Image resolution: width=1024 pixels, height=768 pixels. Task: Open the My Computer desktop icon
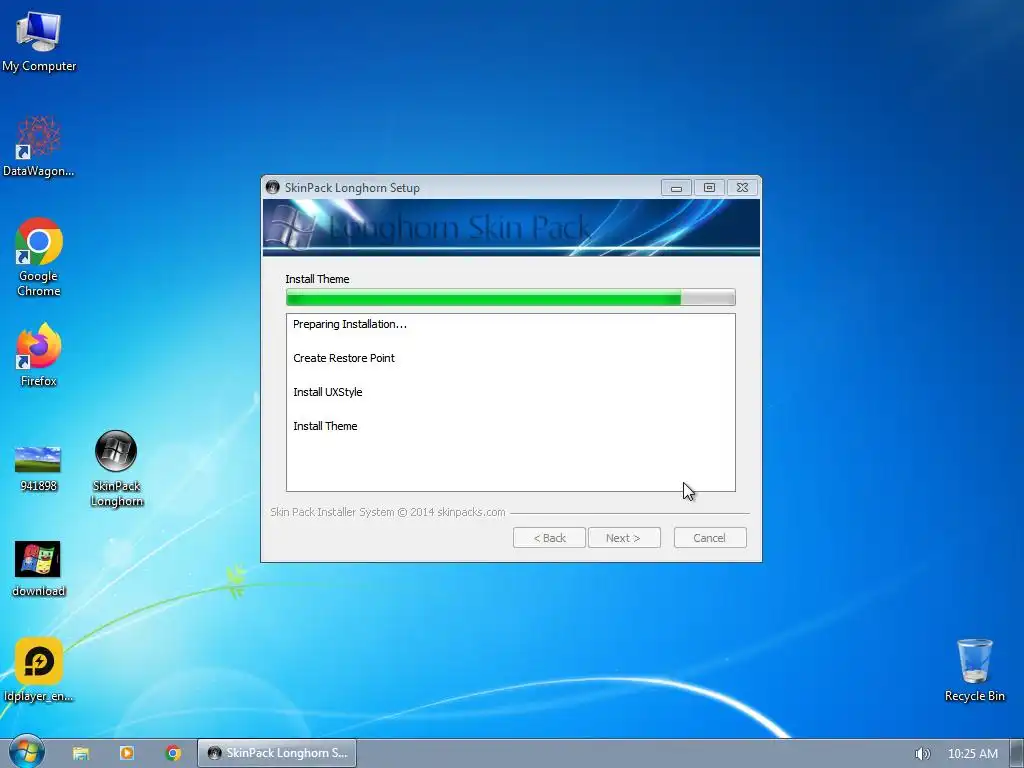pyautogui.click(x=39, y=41)
